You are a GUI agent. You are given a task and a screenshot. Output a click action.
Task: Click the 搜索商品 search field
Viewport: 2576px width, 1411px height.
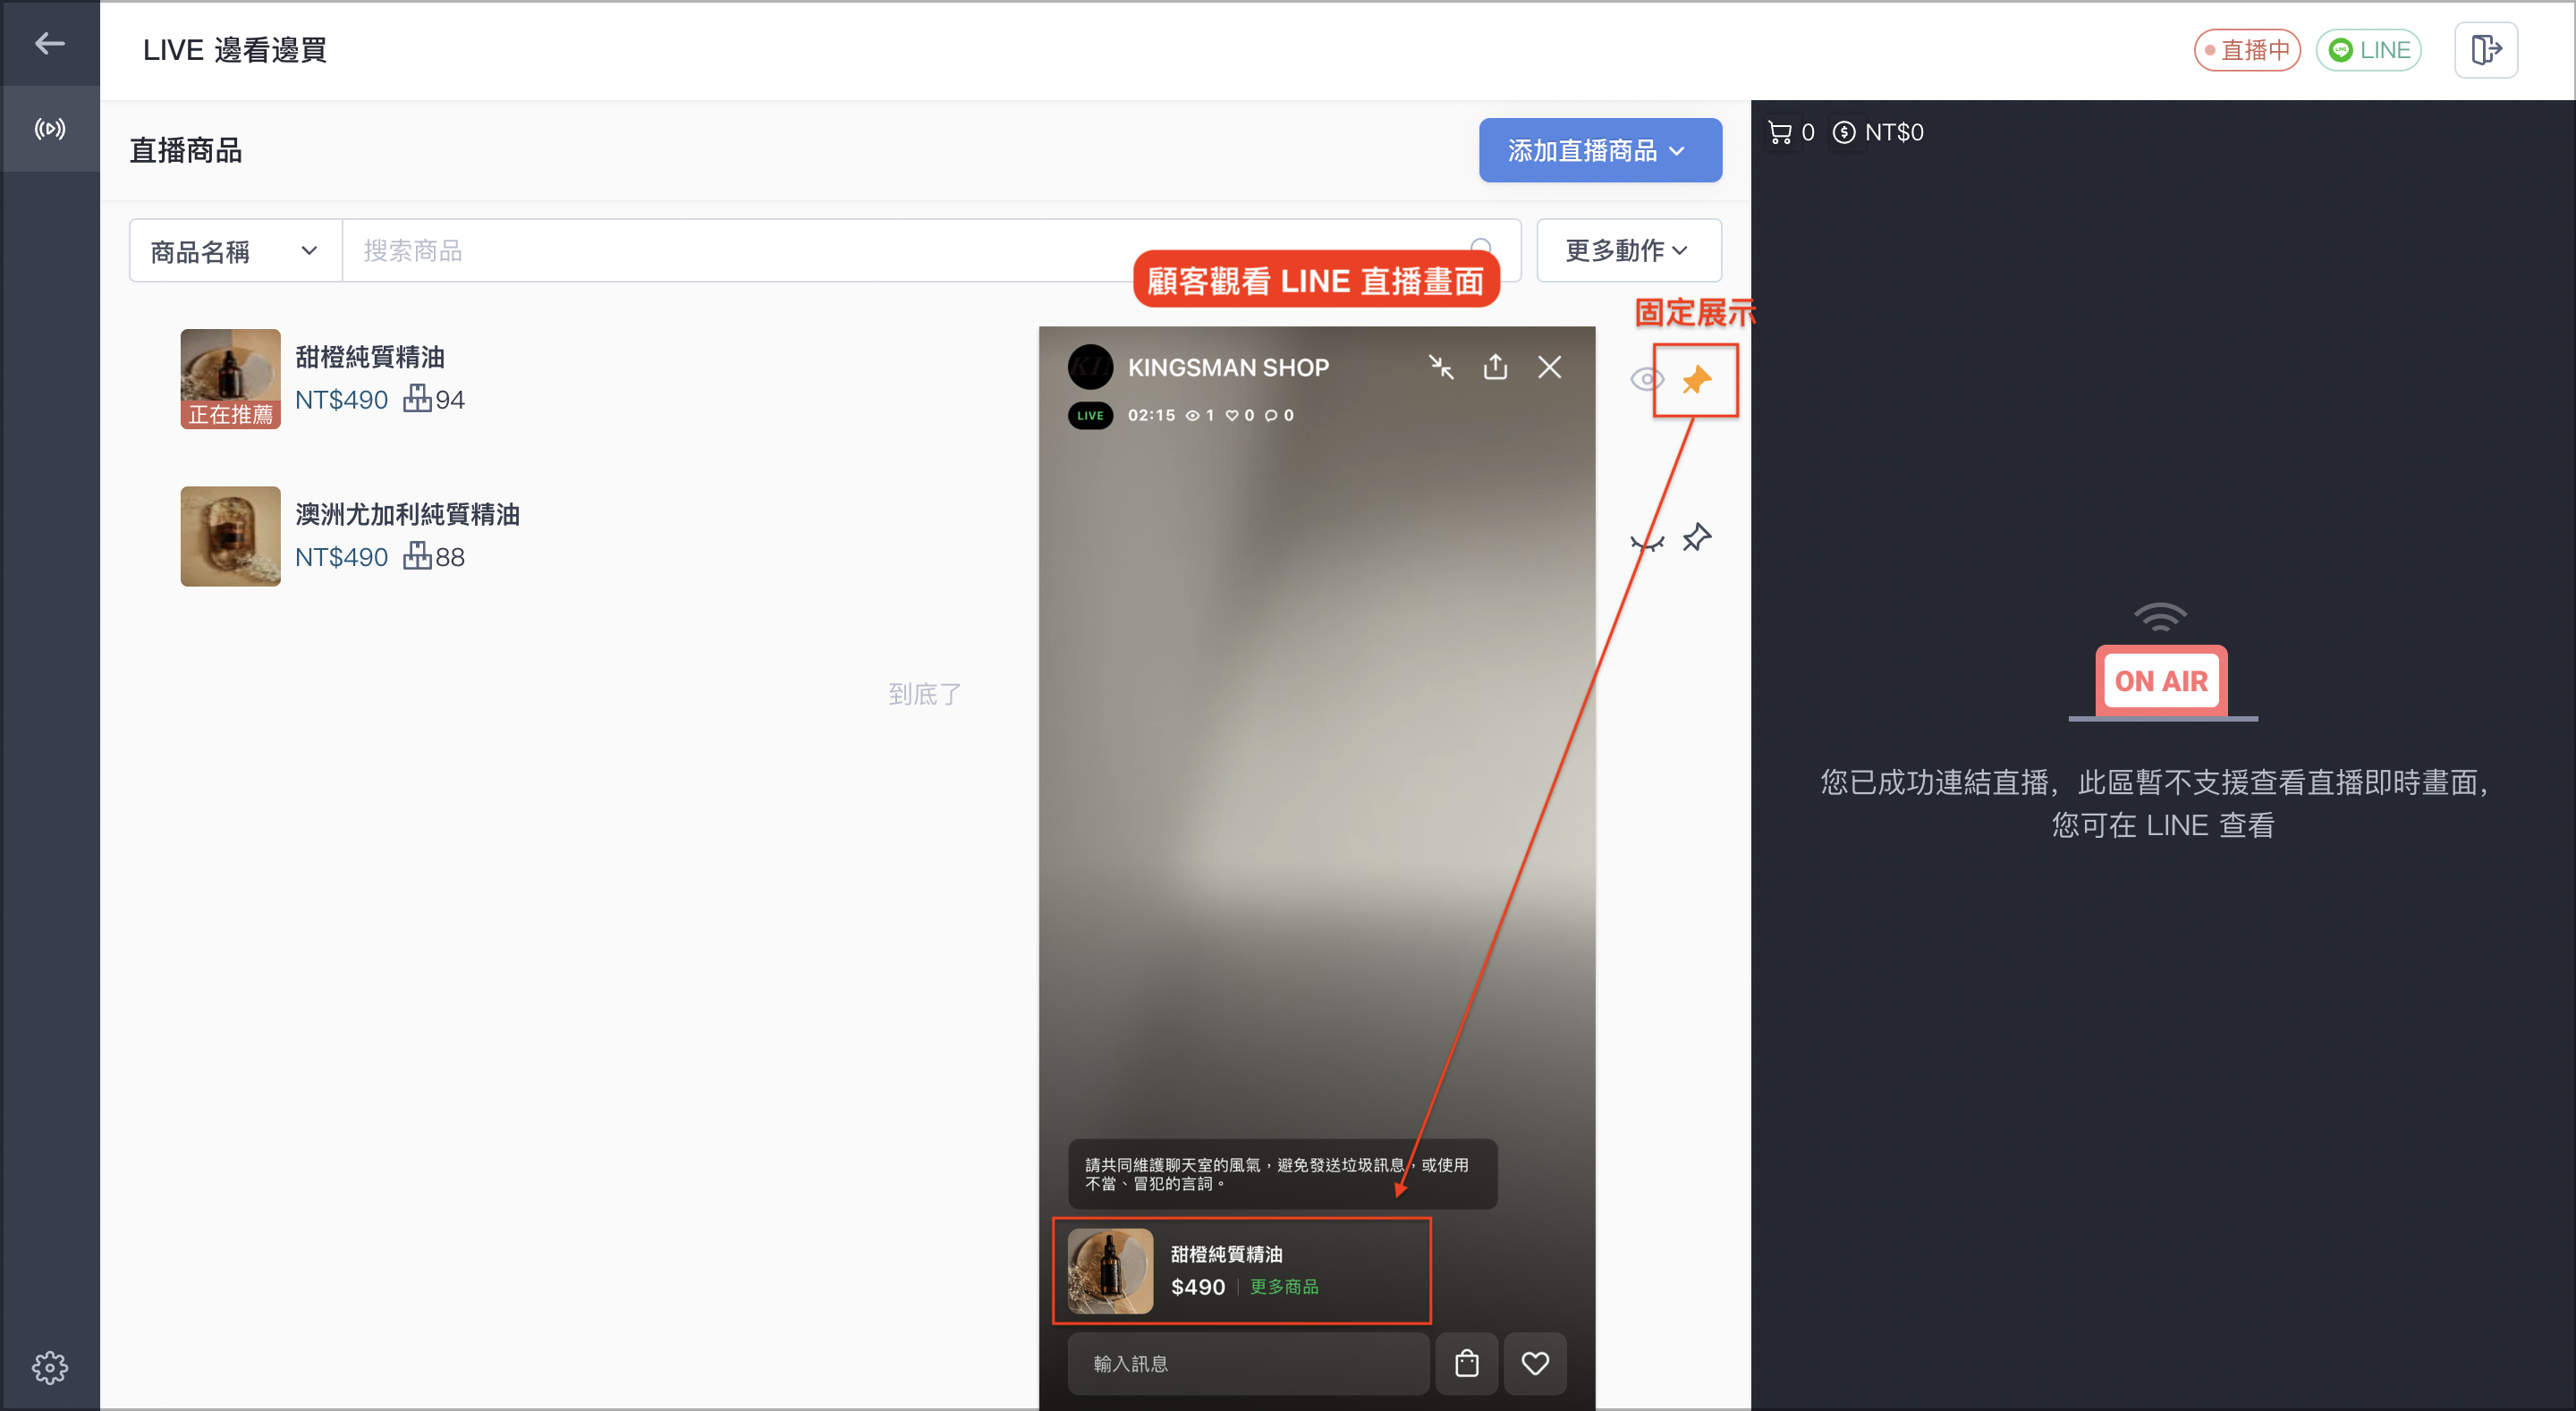point(930,250)
